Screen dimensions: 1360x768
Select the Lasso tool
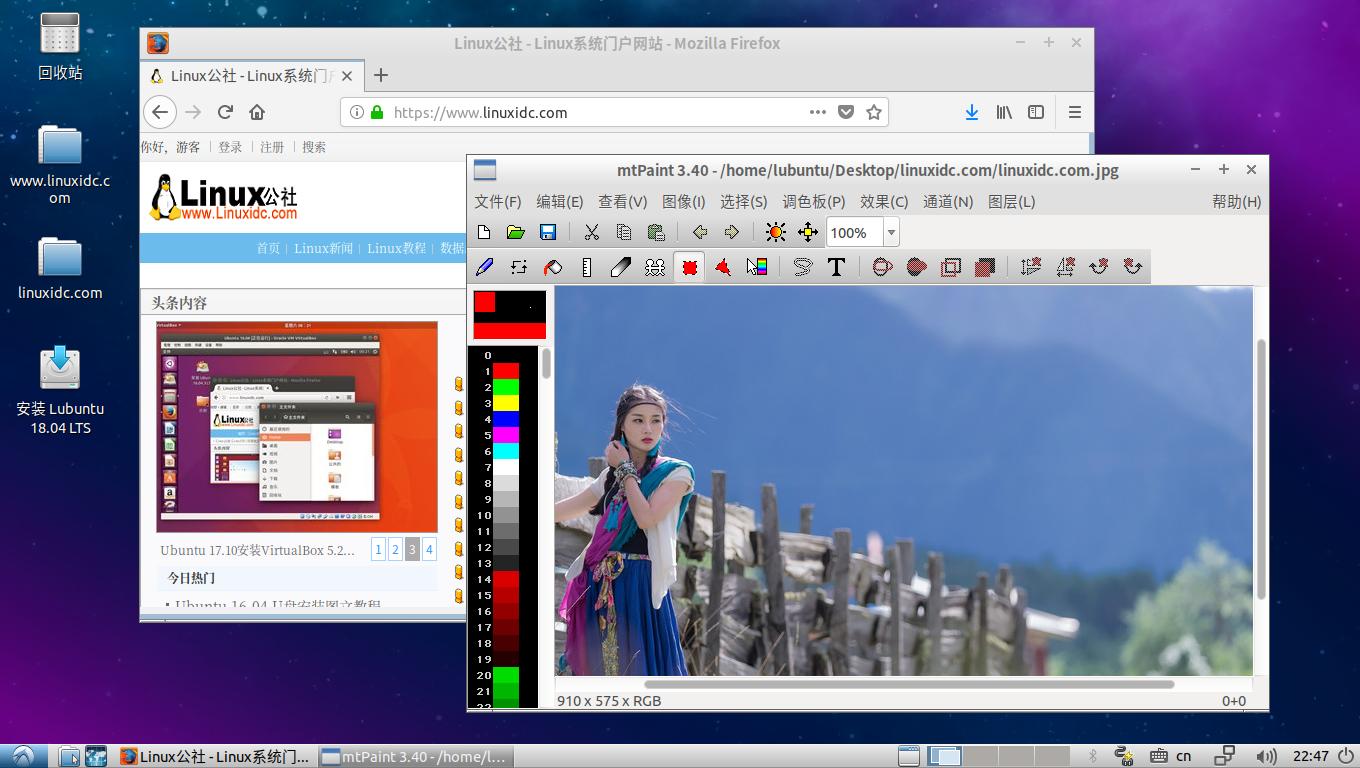[801, 266]
